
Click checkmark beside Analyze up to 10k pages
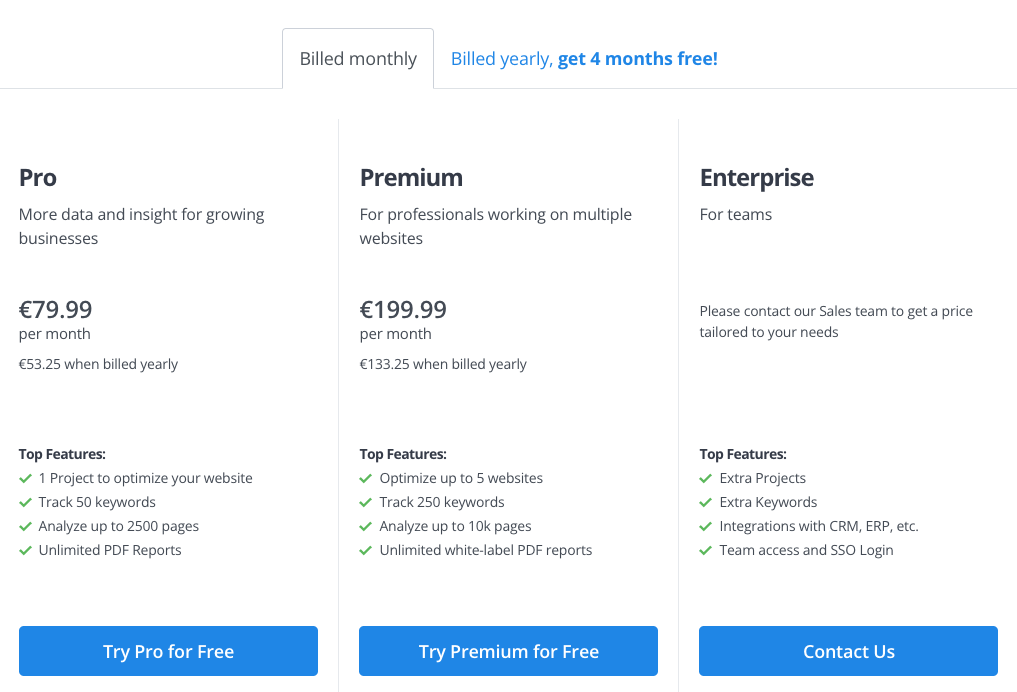366,527
